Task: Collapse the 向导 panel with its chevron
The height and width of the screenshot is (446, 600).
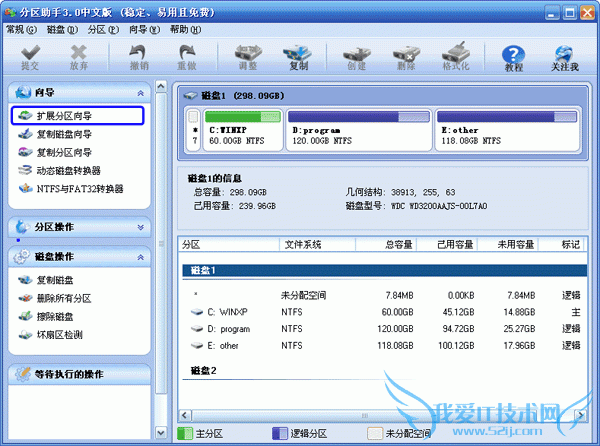Action: click(x=140, y=93)
